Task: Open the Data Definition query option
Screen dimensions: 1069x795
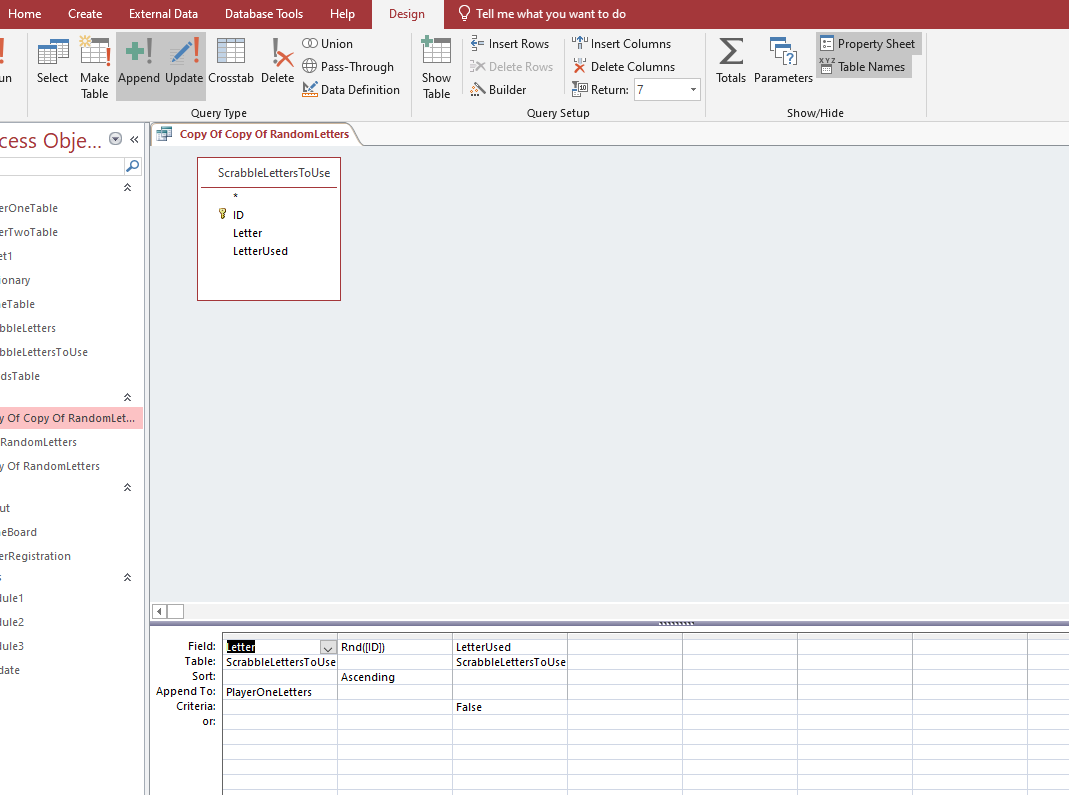Action: (351, 89)
